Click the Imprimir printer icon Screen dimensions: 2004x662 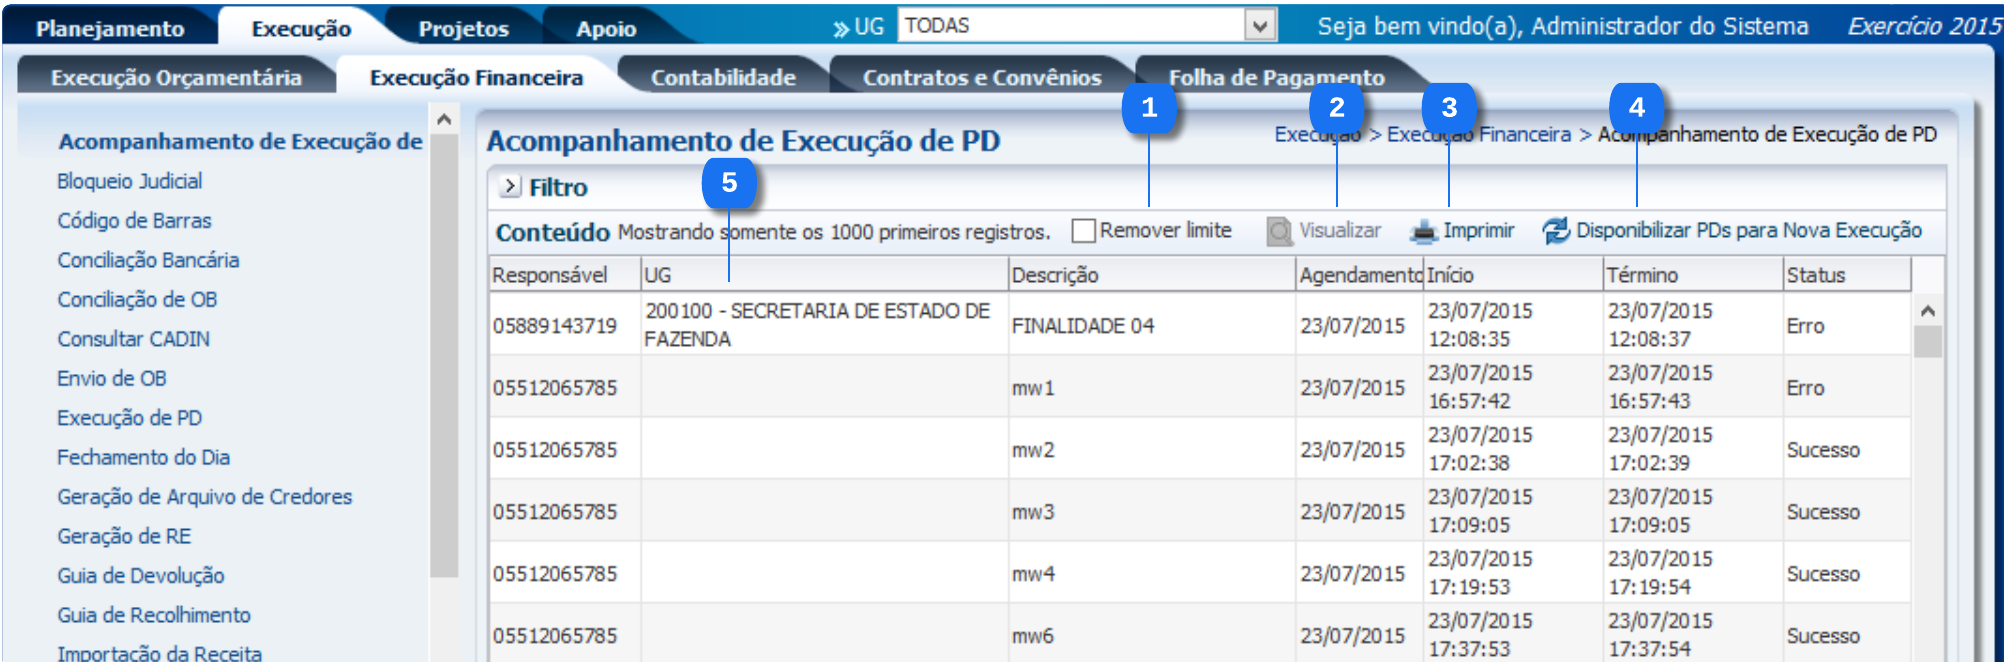(1423, 232)
